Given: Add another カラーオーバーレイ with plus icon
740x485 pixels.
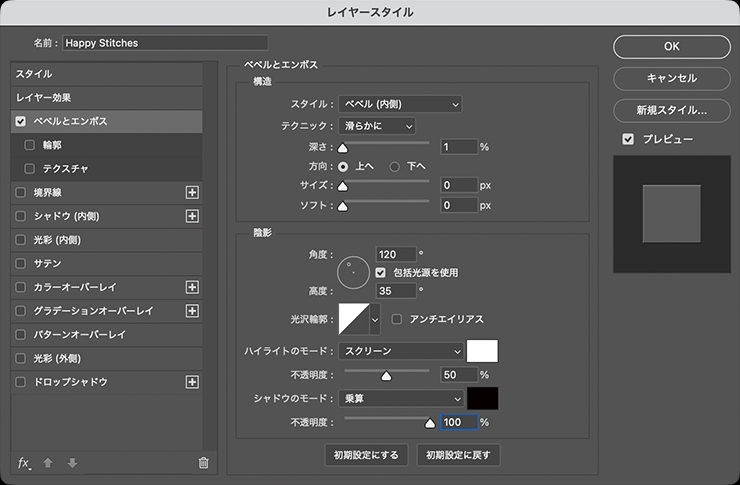Looking at the screenshot, I should [193, 287].
